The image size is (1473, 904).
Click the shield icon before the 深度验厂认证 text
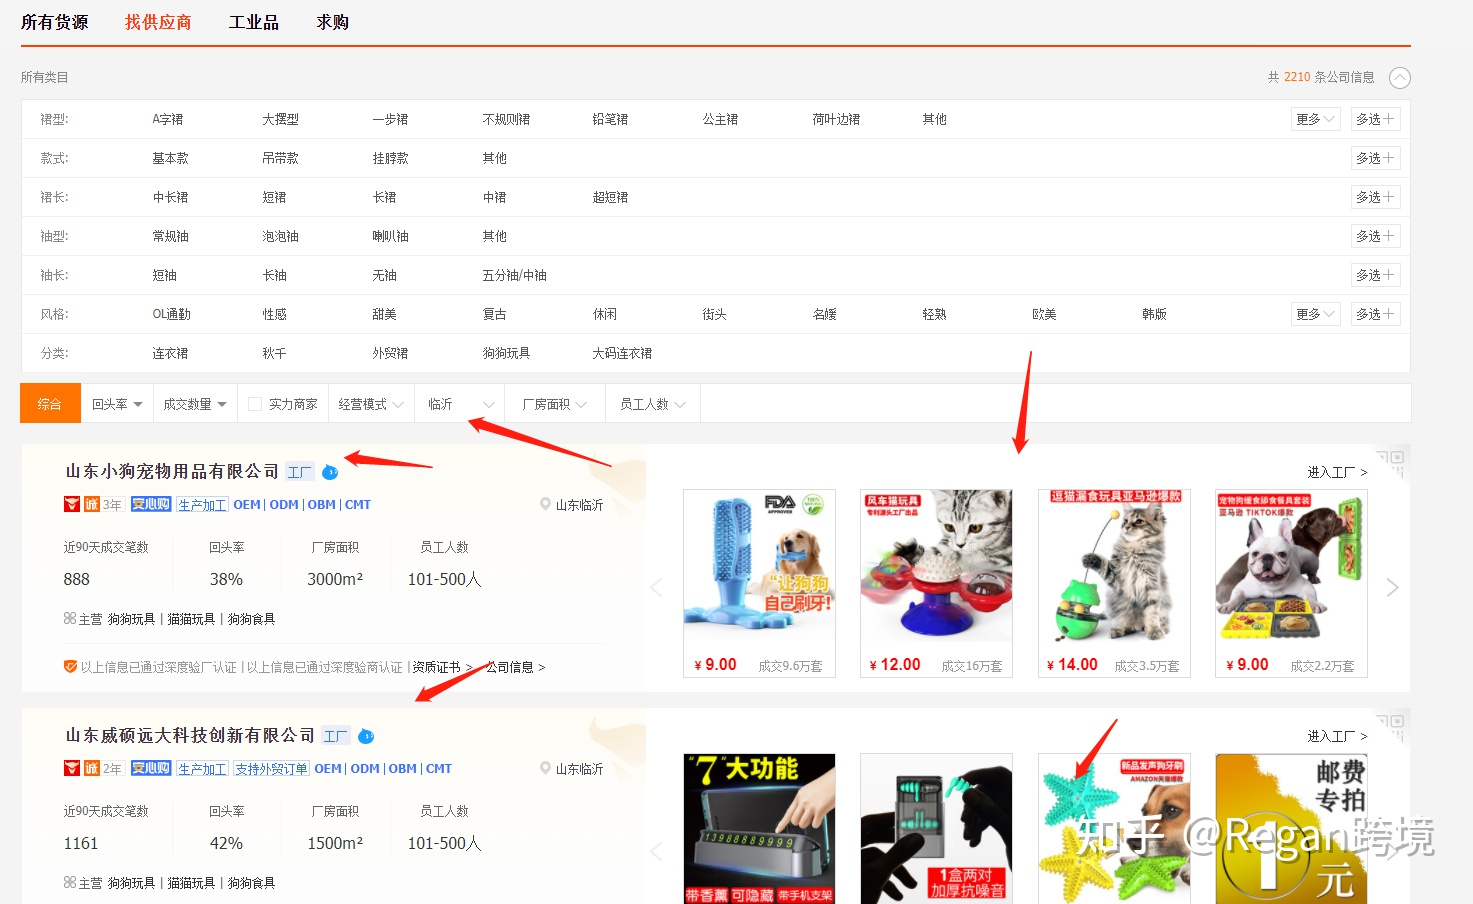click(x=69, y=666)
